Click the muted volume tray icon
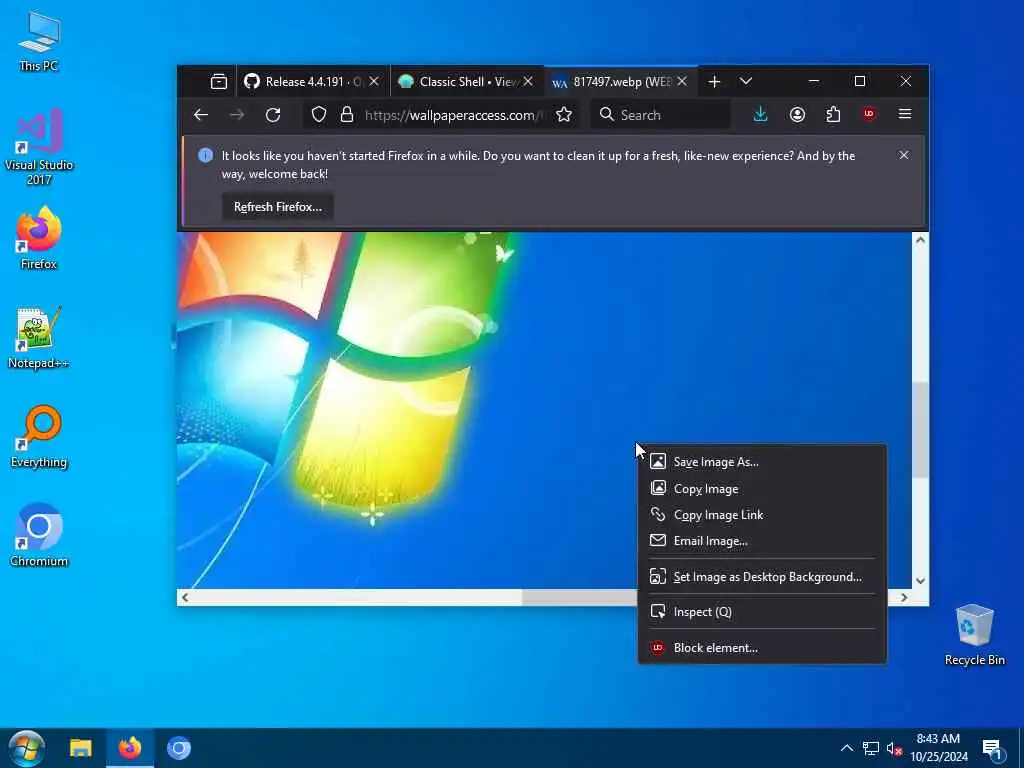The image size is (1024, 768). 894,748
